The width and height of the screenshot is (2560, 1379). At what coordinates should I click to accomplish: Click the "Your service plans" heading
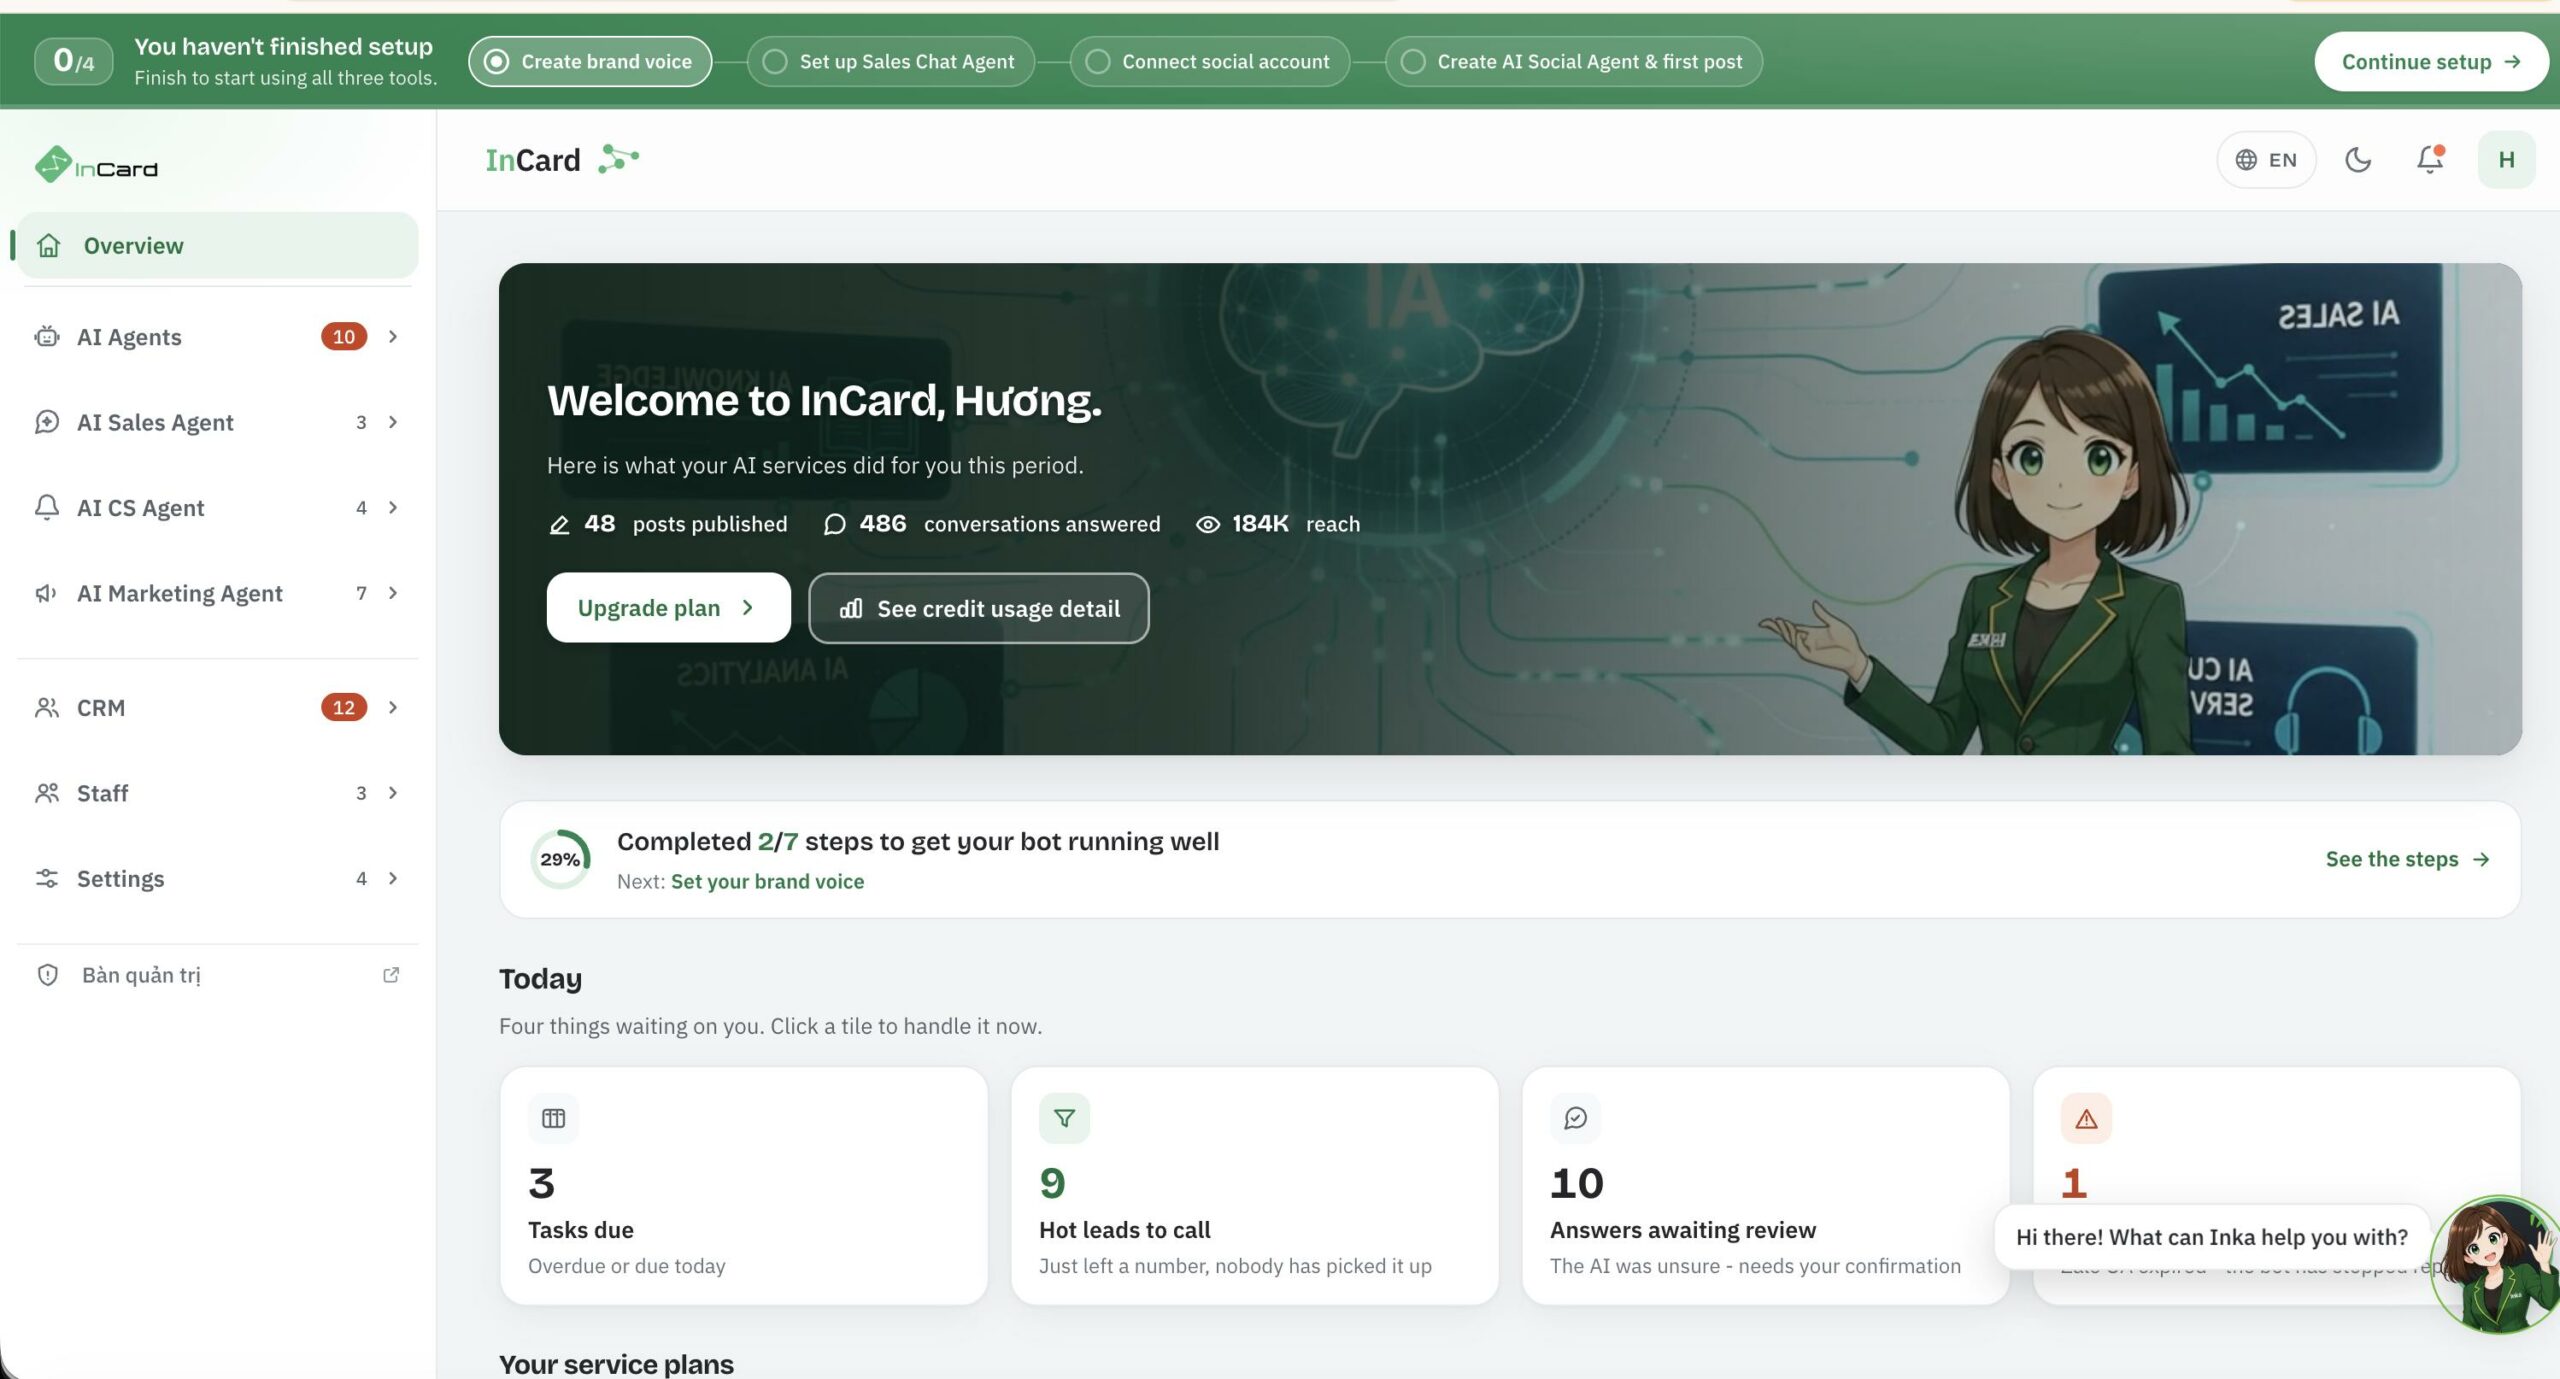click(616, 1364)
